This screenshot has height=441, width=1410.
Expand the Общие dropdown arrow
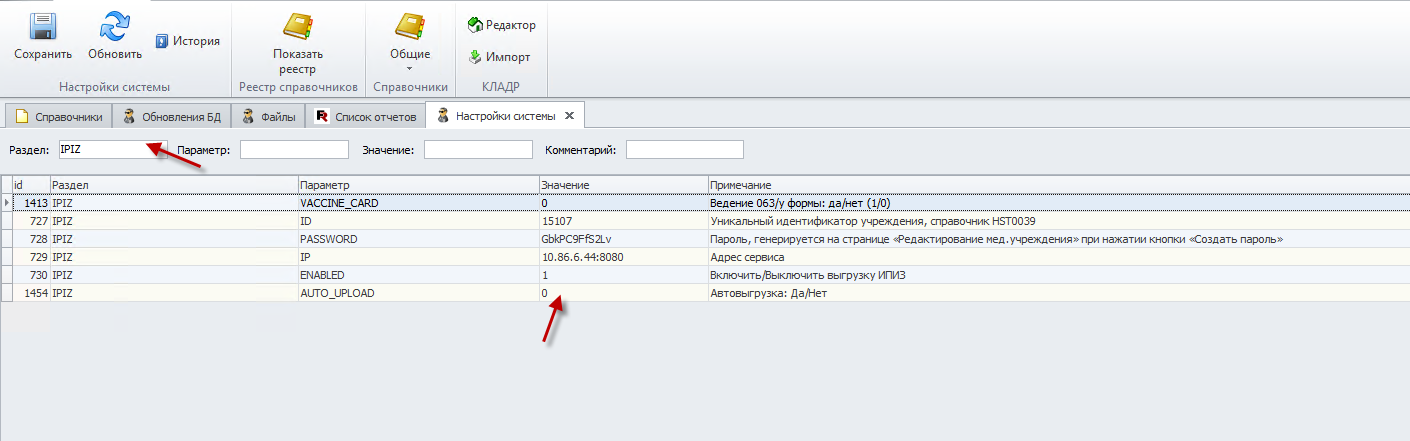pyautogui.click(x=410, y=68)
